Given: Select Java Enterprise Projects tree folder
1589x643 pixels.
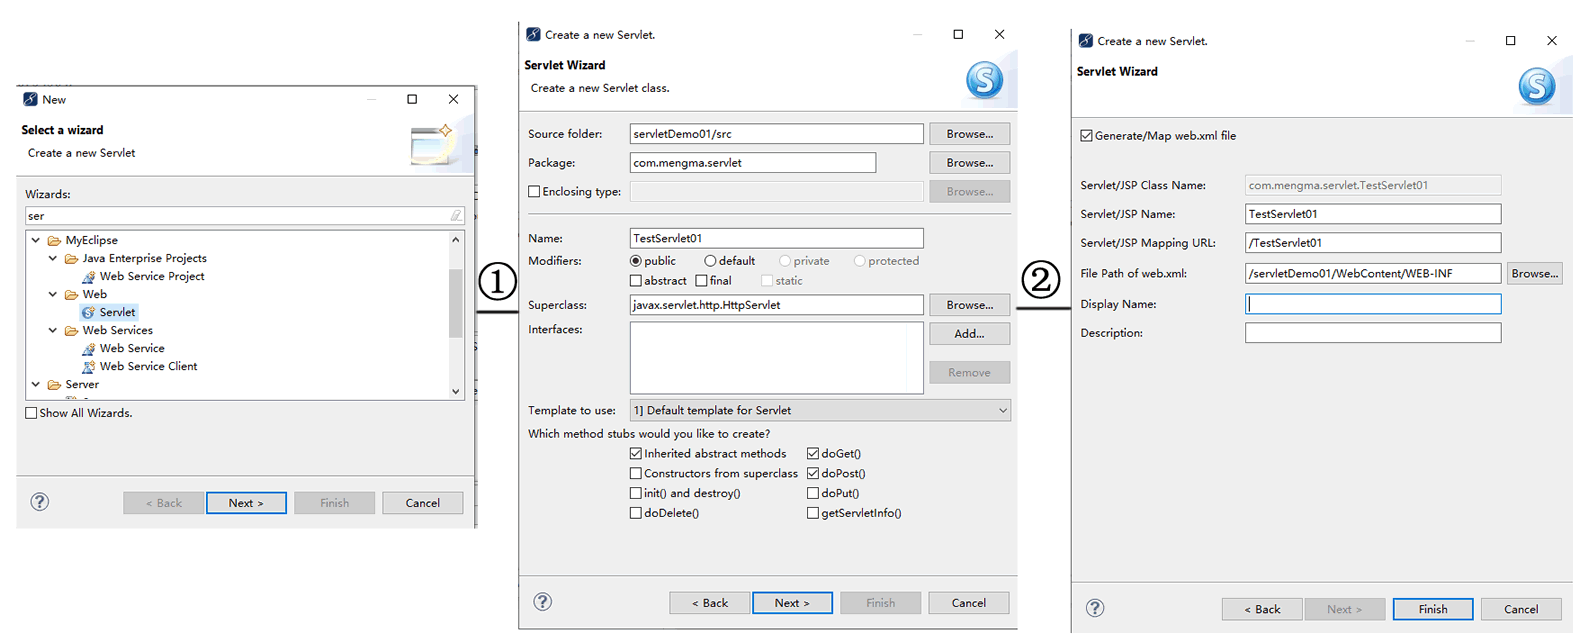Looking at the screenshot, I should pyautogui.click(x=144, y=259).
